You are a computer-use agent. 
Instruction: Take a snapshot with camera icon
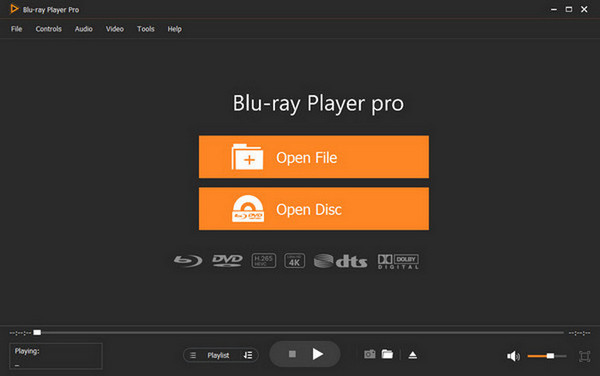tap(370, 355)
